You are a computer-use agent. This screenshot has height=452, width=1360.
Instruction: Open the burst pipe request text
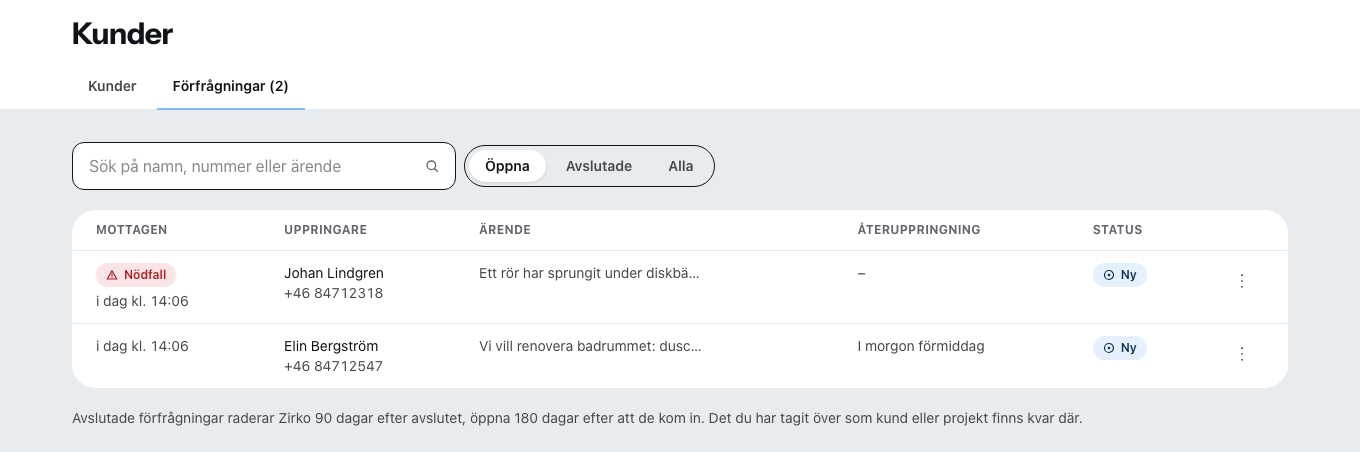click(590, 273)
